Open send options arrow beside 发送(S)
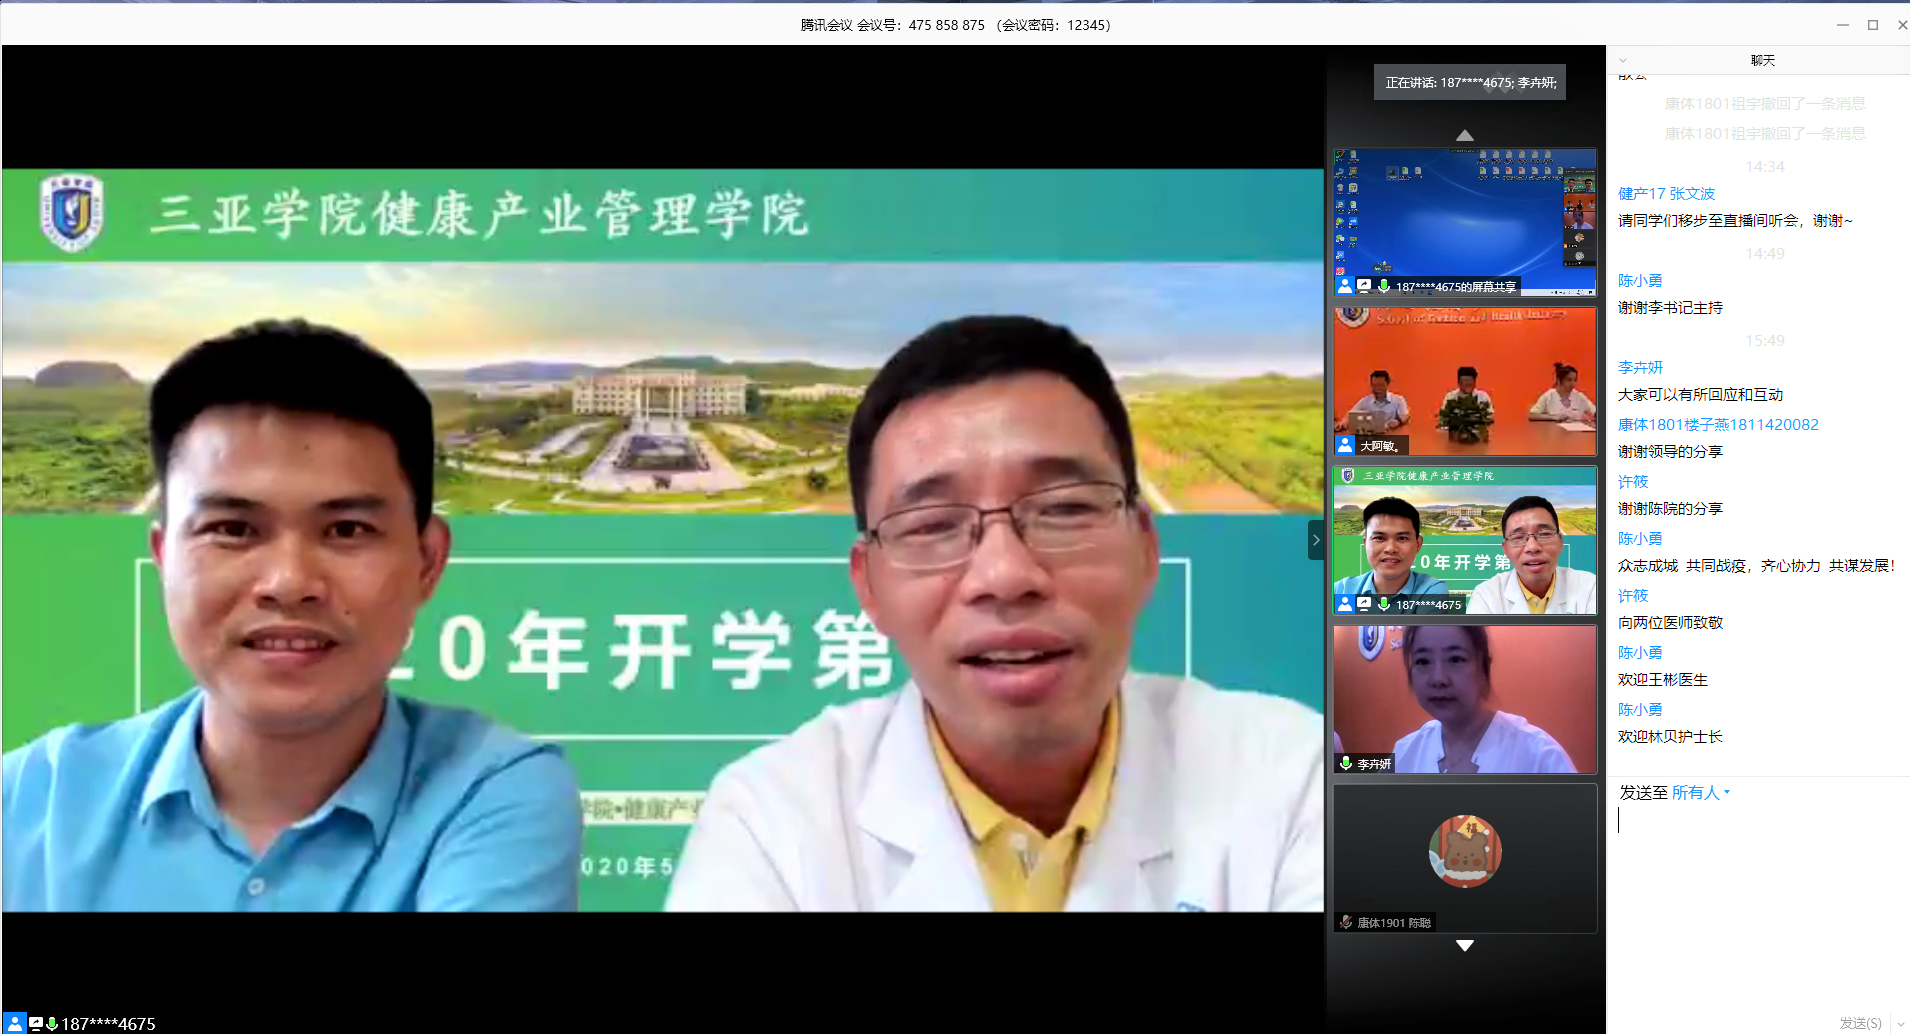Viewport: 1910px width, 1034px height. (1900, 1023)
